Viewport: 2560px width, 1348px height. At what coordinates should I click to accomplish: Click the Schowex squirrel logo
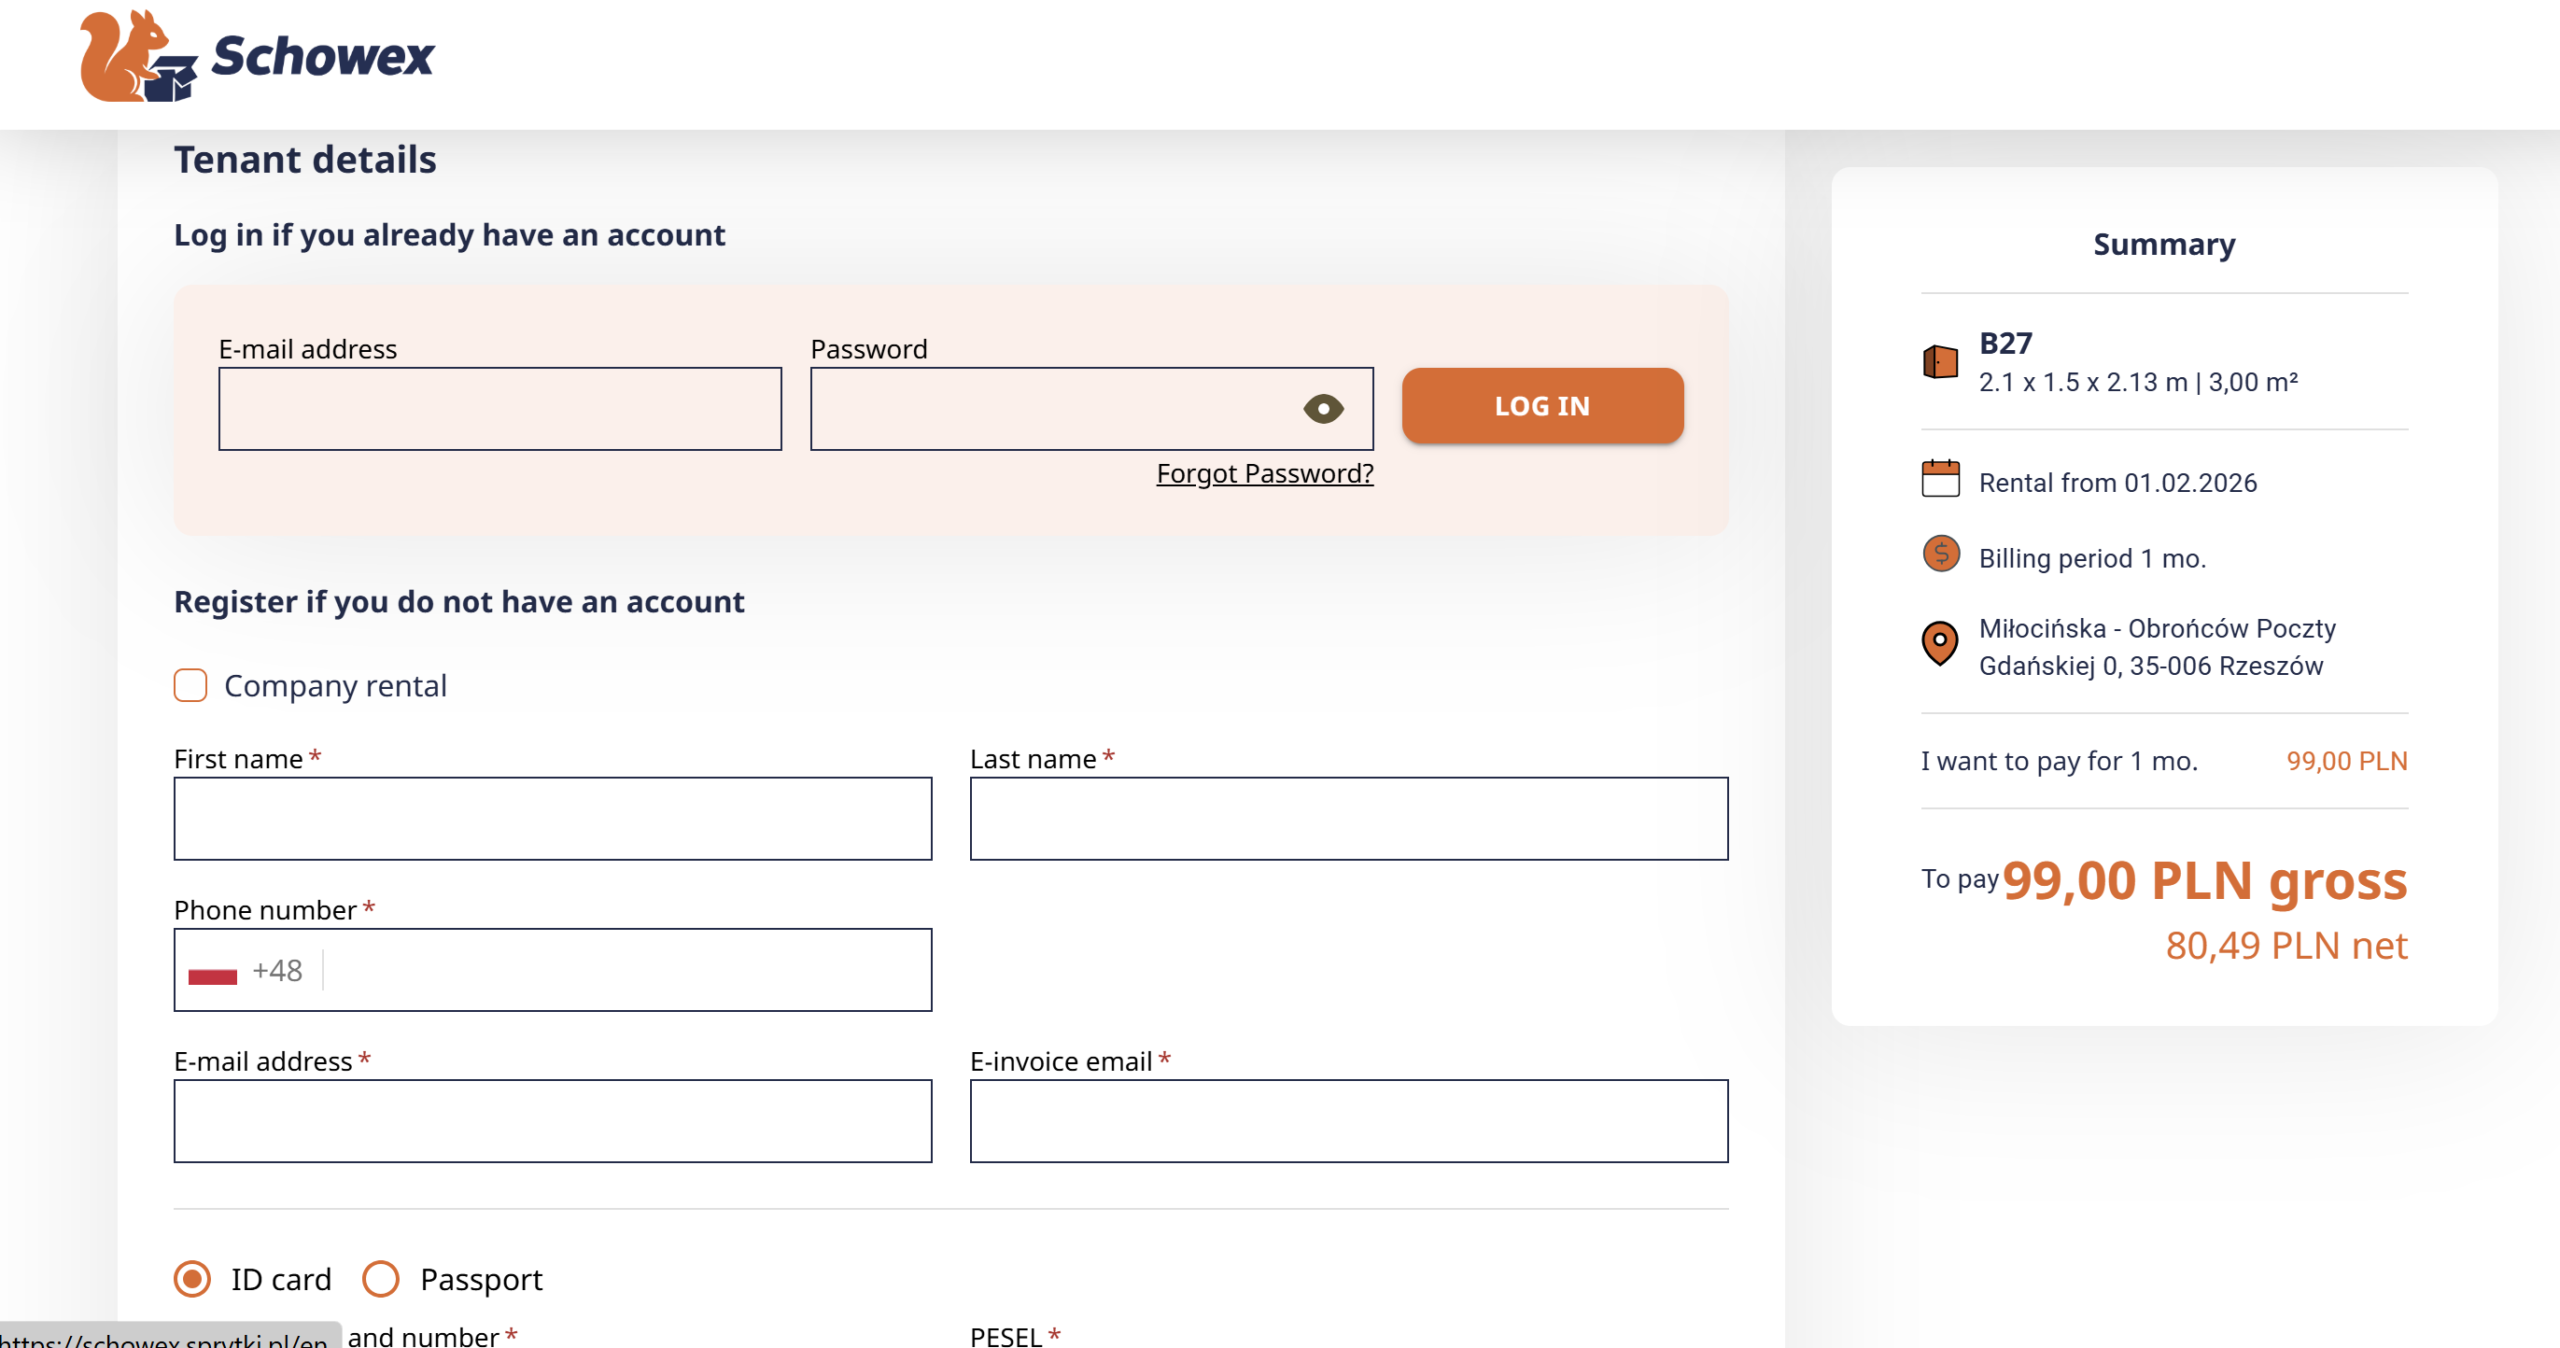135,56
